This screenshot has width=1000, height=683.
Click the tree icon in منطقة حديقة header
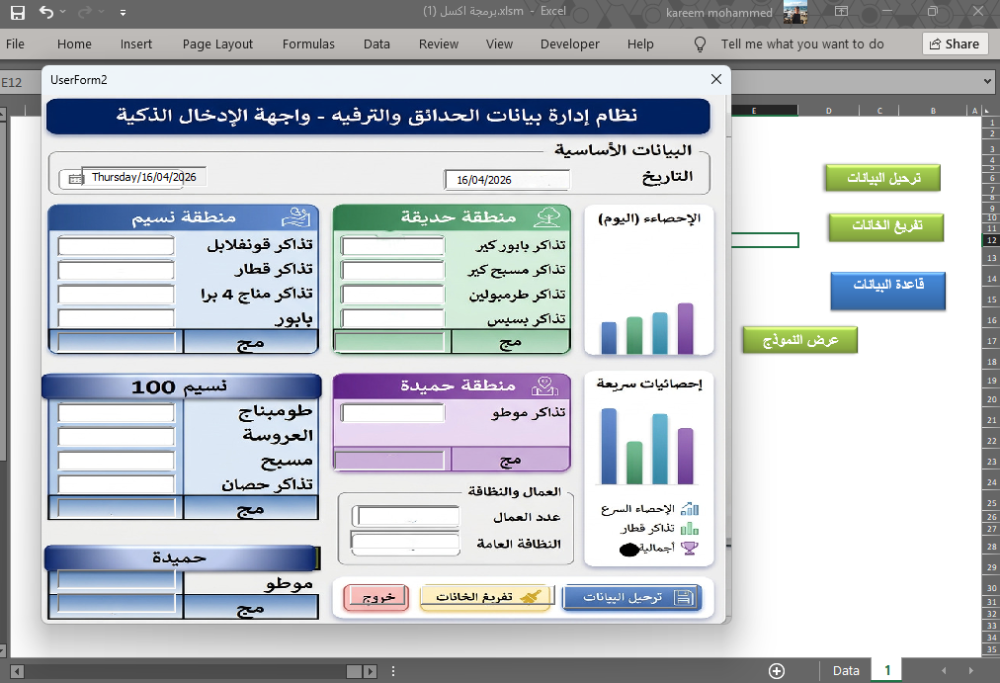tap(548, 216)
